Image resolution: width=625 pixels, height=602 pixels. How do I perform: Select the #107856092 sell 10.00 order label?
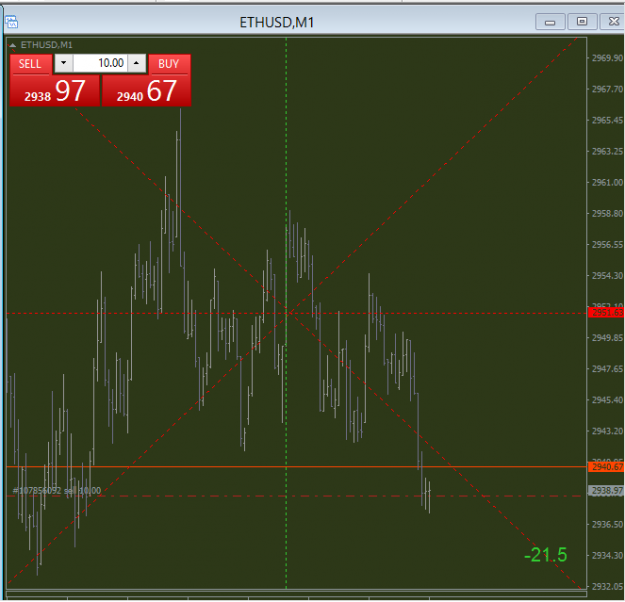57,490
